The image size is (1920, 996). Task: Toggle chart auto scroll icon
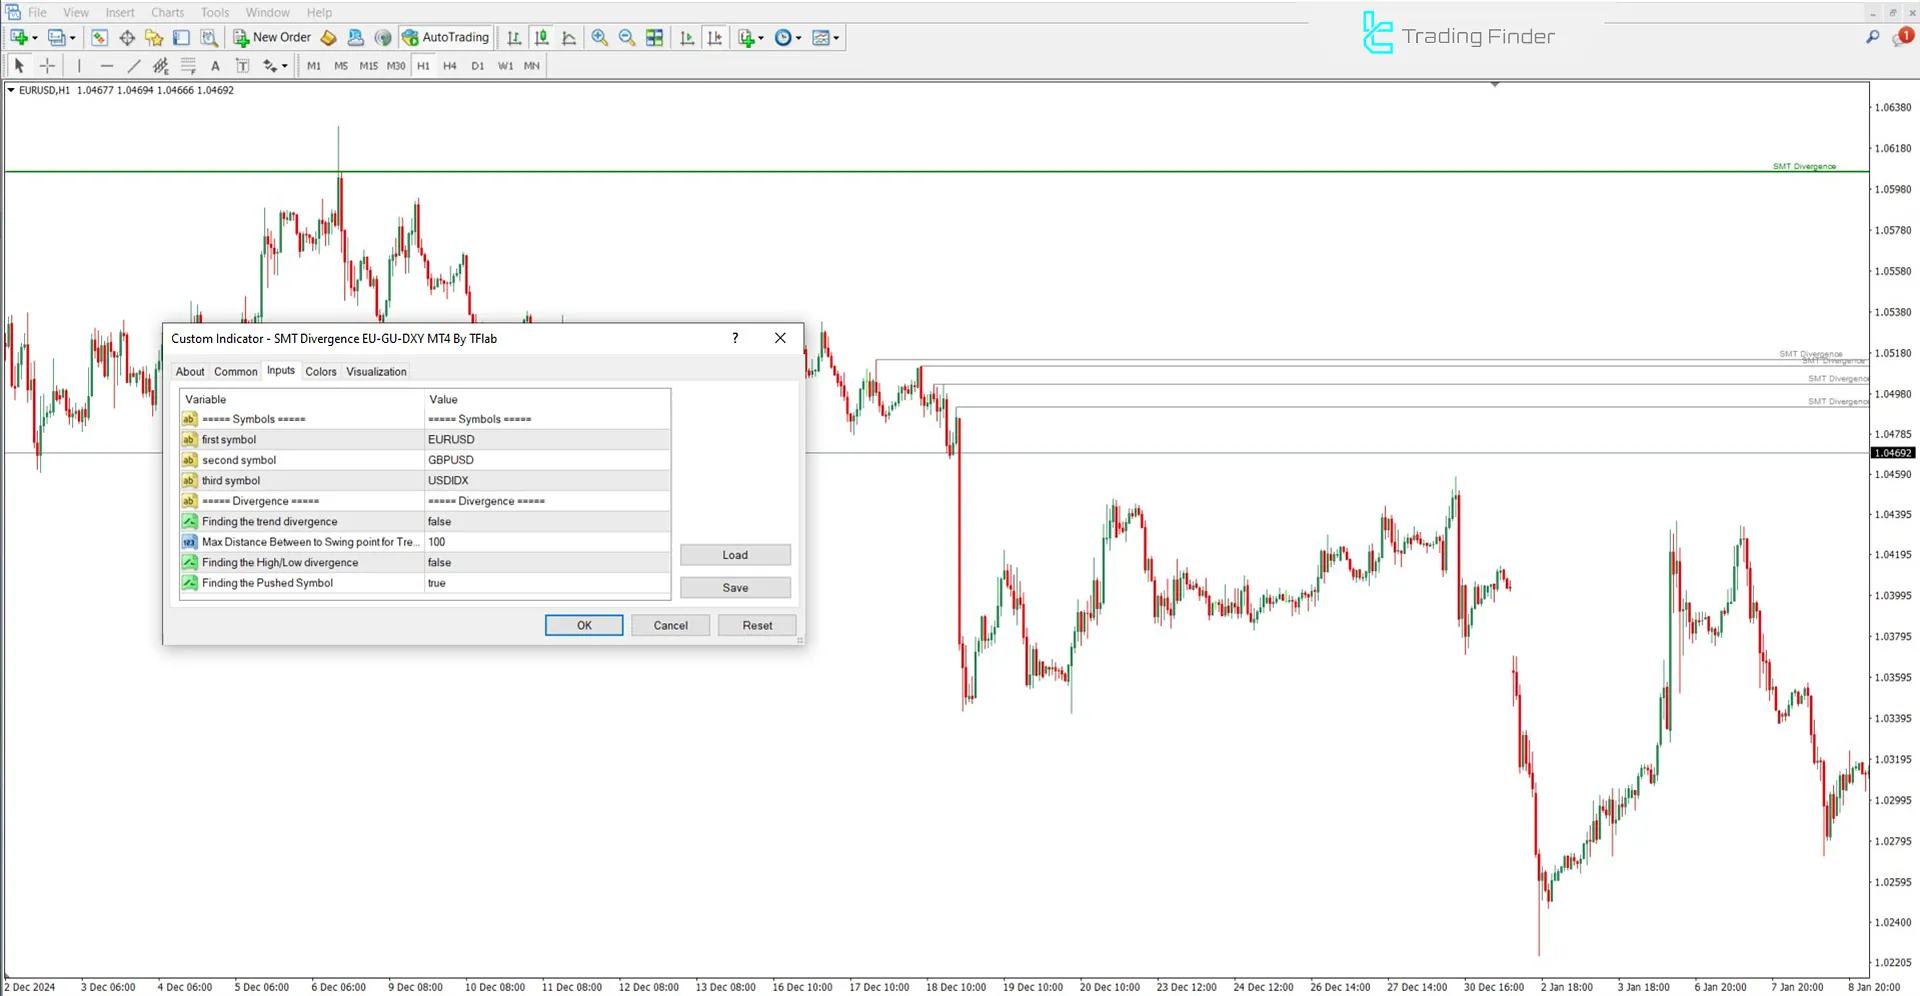point(687,38)
